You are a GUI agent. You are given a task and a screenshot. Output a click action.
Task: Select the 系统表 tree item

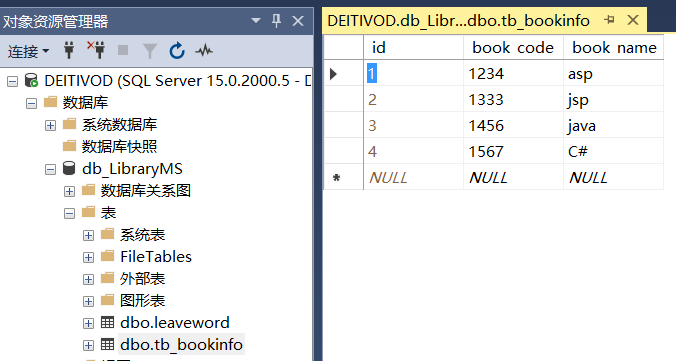pos(142,235)
